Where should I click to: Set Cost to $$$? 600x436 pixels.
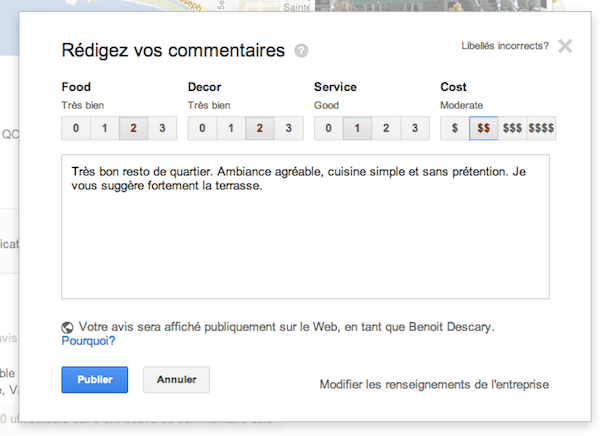click(512, 128)
